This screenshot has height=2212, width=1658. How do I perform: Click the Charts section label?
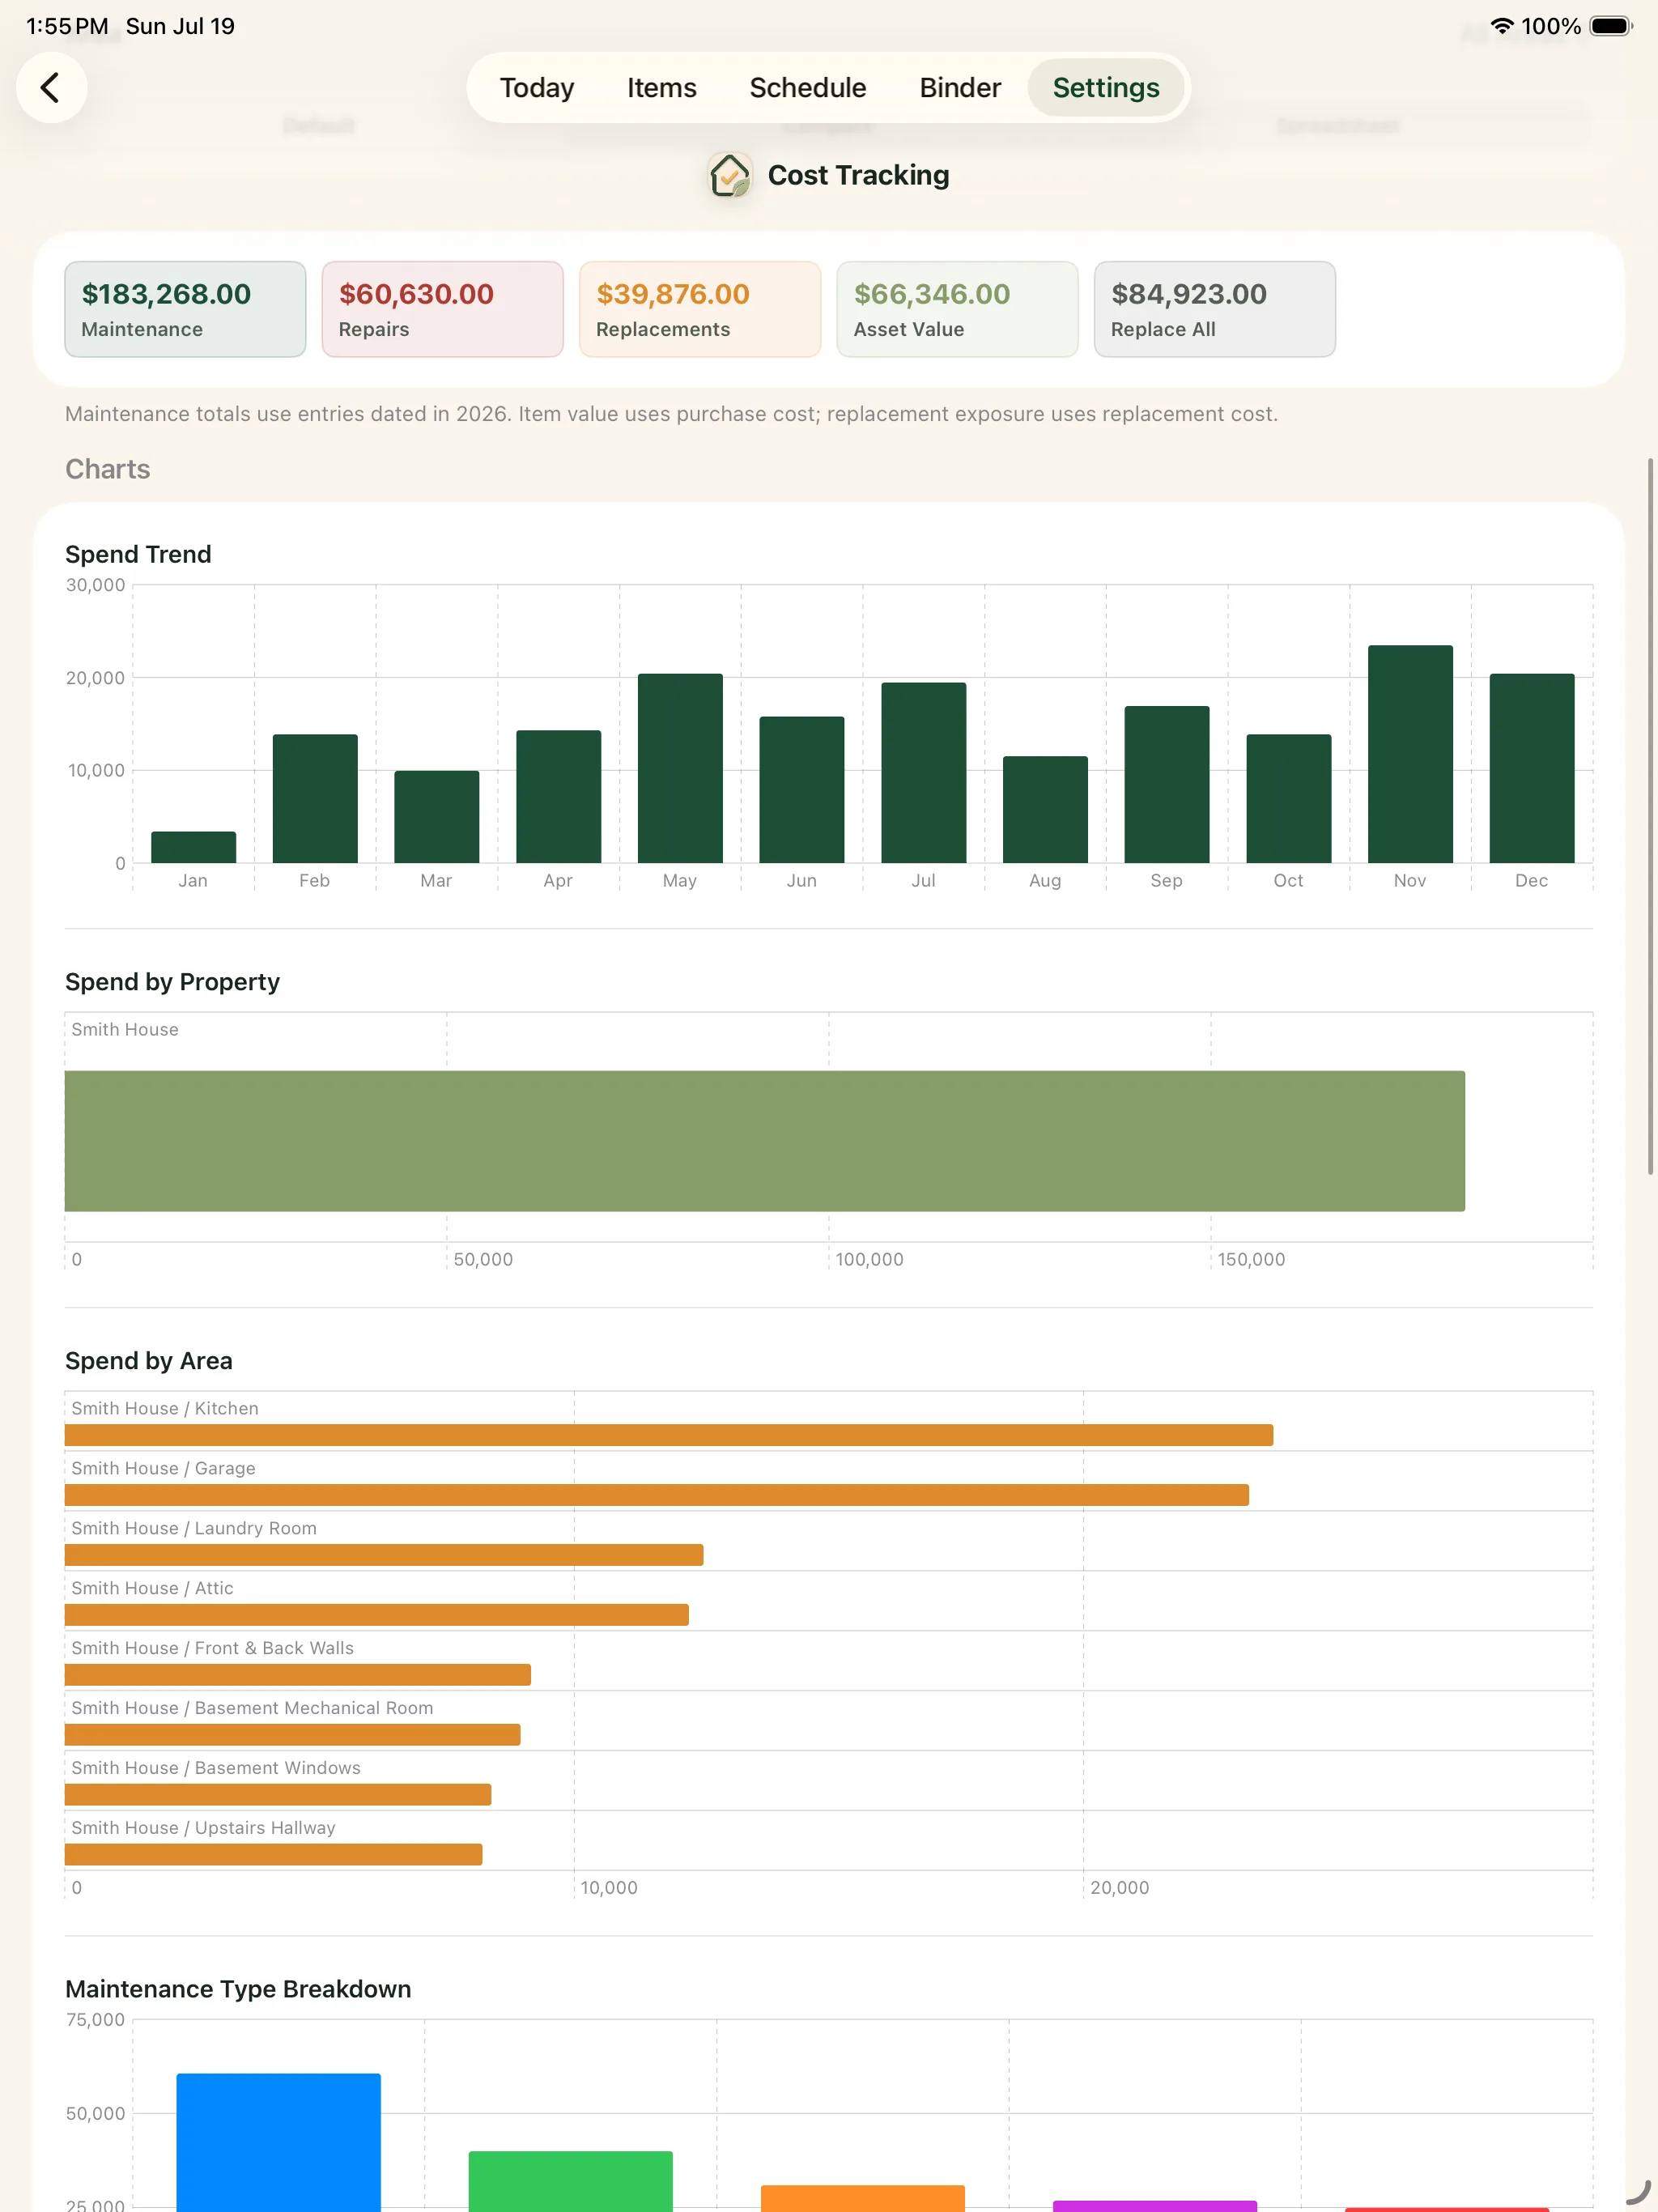pyautogui.click(x=108, y=469)
